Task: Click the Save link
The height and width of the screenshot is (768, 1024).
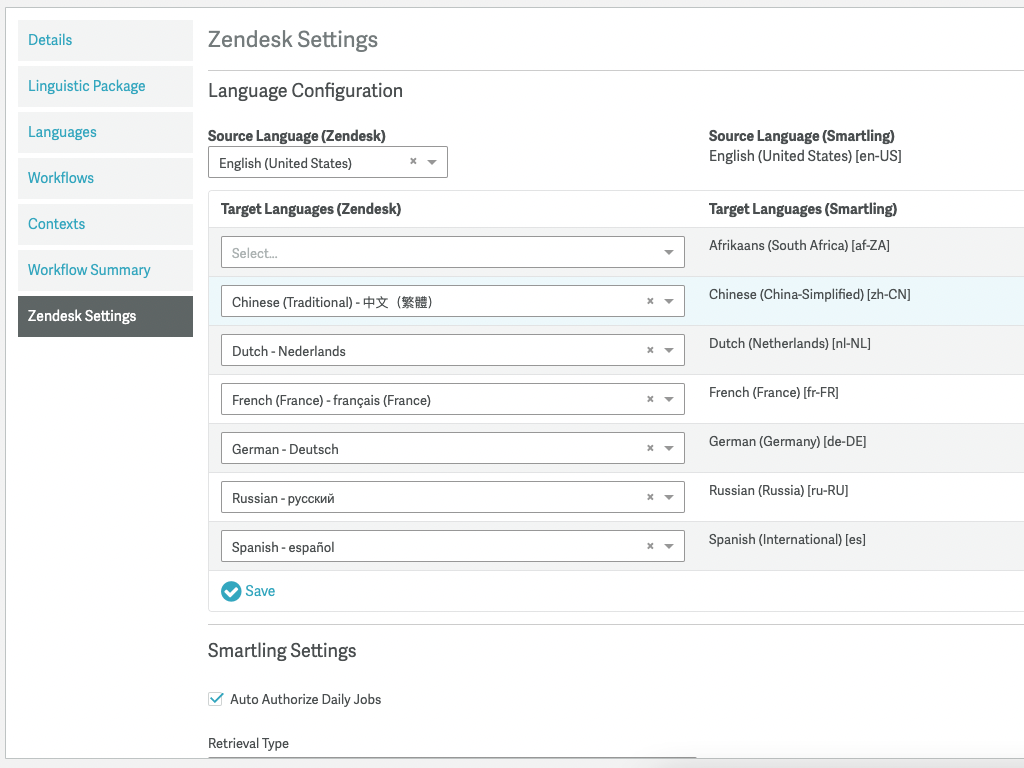Action: tap(258, 591)
